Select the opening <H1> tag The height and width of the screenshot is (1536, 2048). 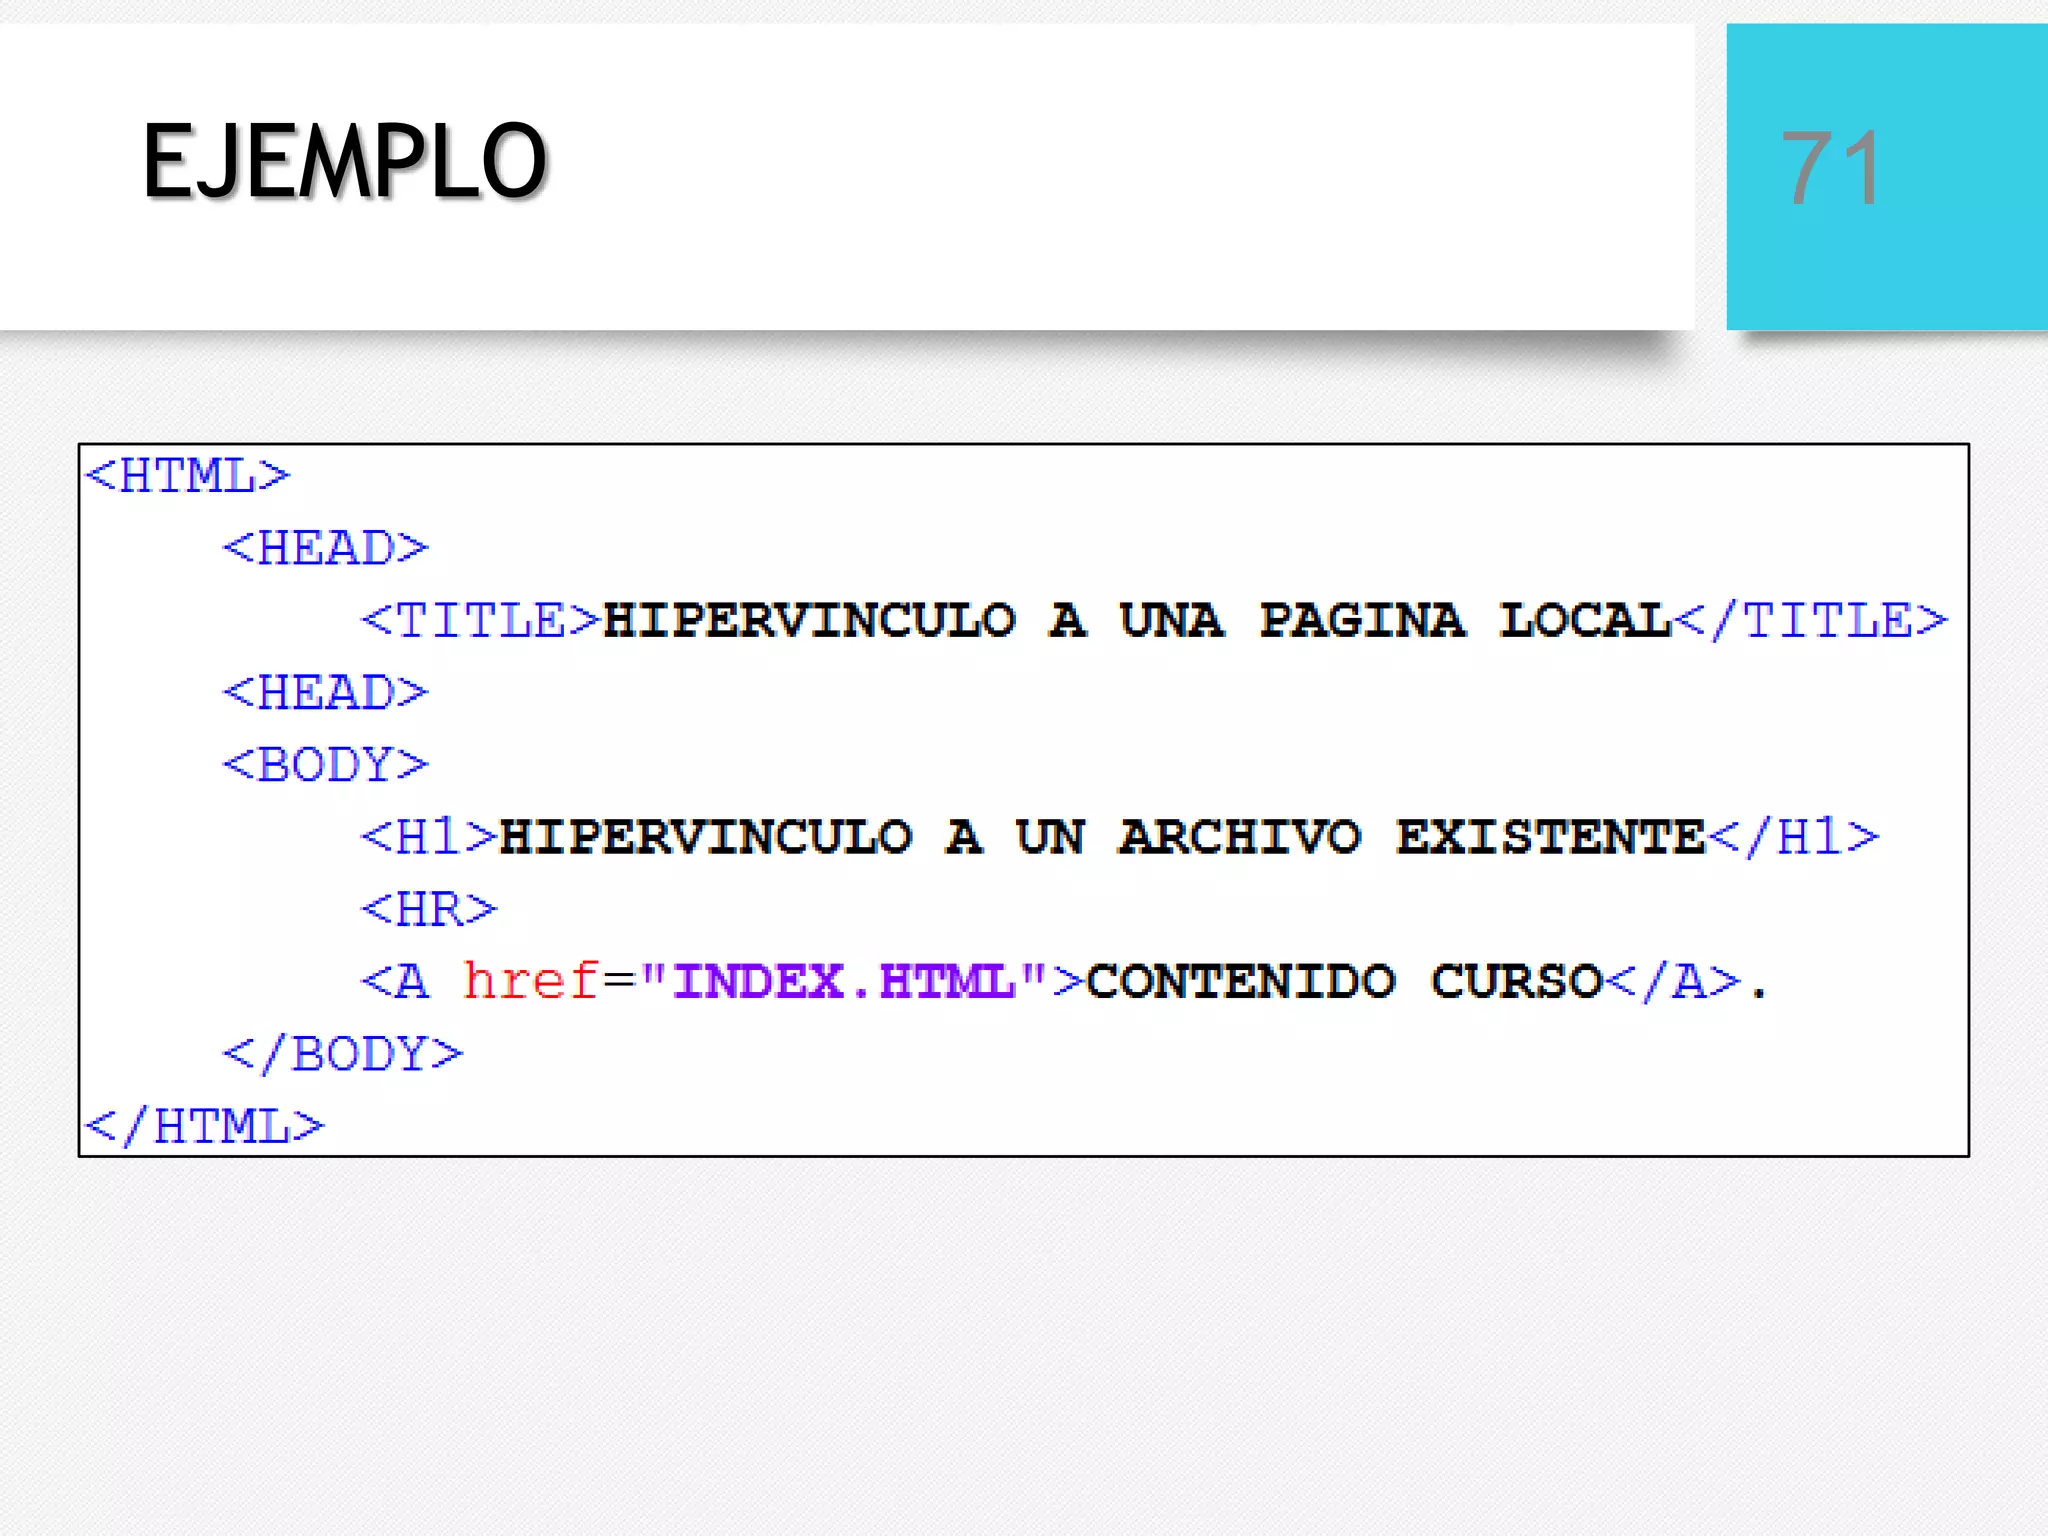428,837
